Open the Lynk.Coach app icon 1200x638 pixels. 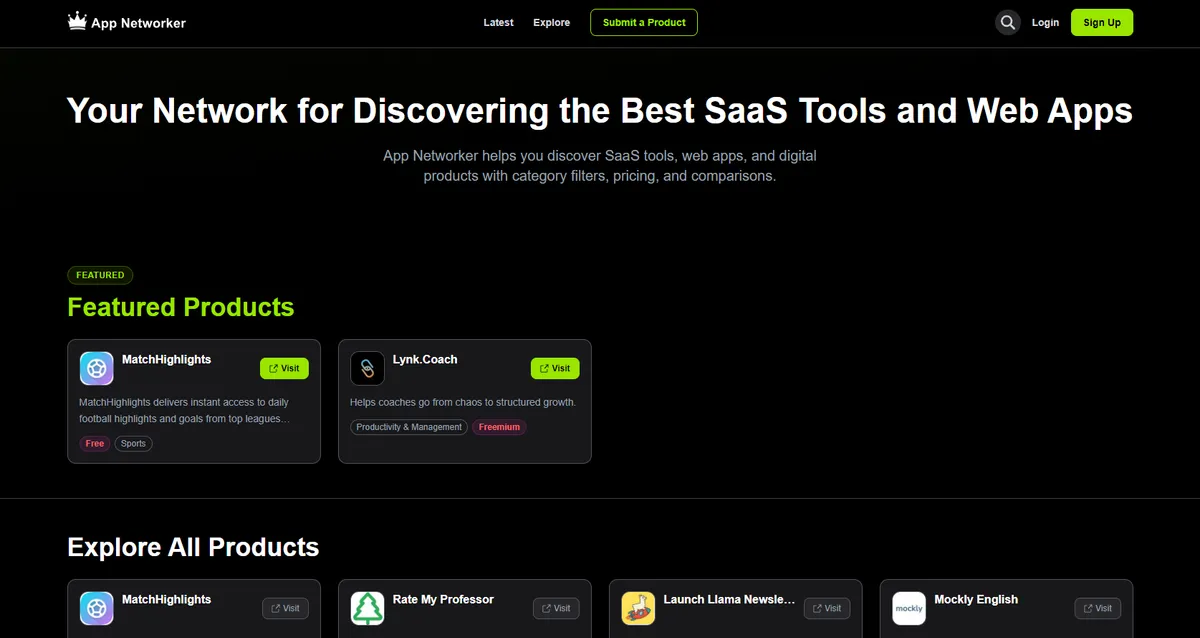pos(368,368)
